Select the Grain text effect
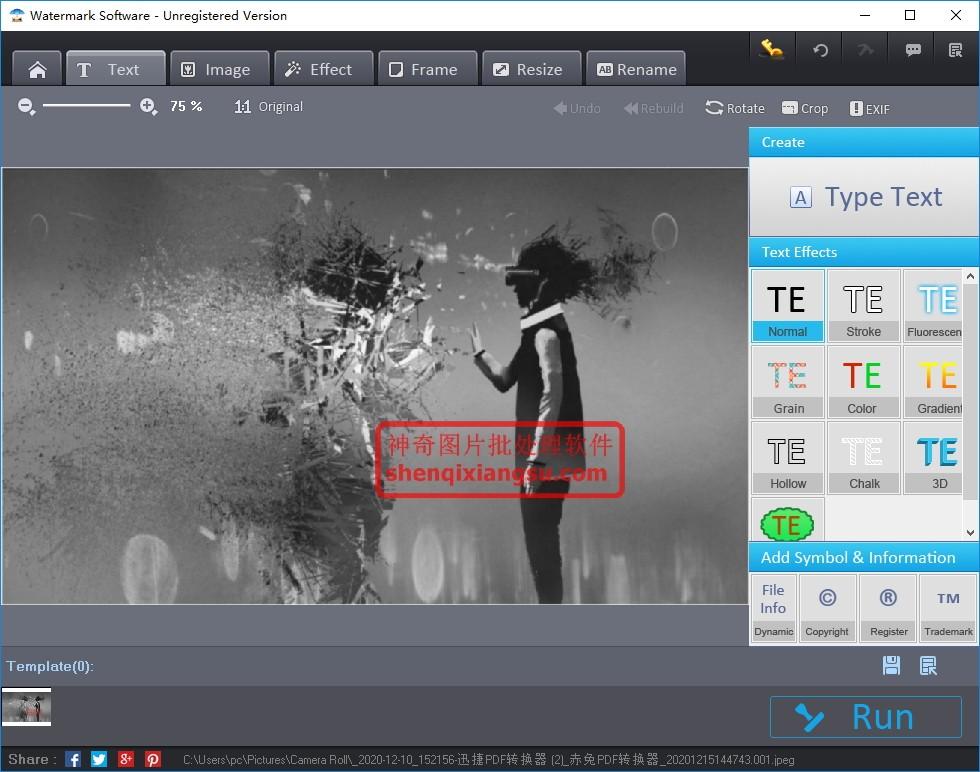980x772 pixels. 788,382
